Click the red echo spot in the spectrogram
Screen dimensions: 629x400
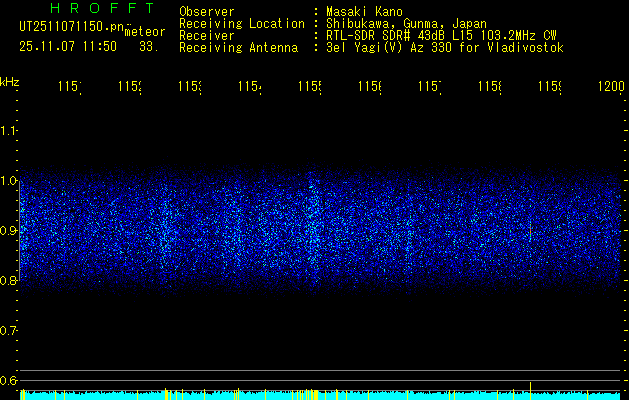(530, 231)
